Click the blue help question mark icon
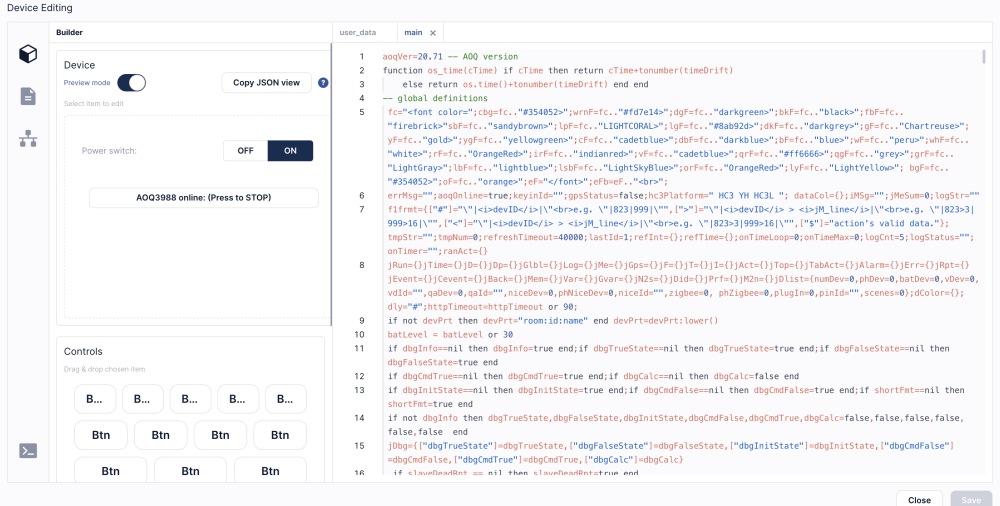This screenshot has height=506, width=1000. pyautogui.click(x=323, y=82)
